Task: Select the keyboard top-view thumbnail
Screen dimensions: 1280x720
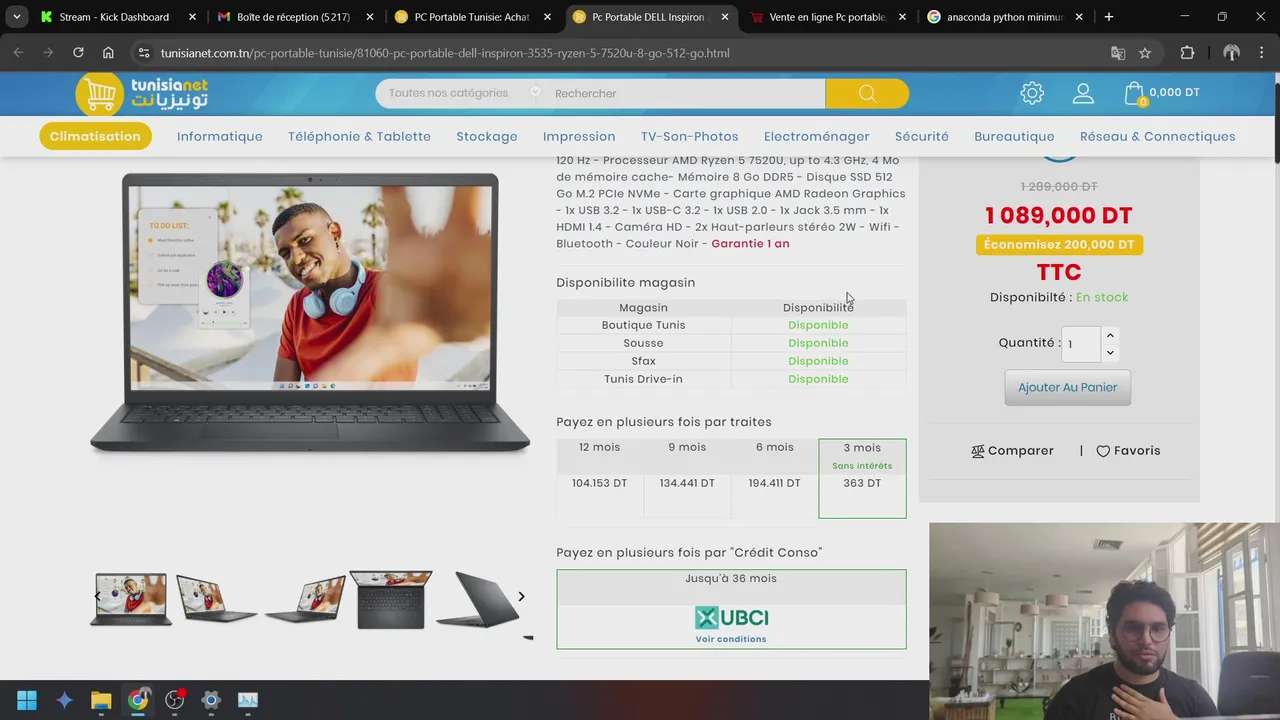Action: pyautogui.click(x=391, y=600)
